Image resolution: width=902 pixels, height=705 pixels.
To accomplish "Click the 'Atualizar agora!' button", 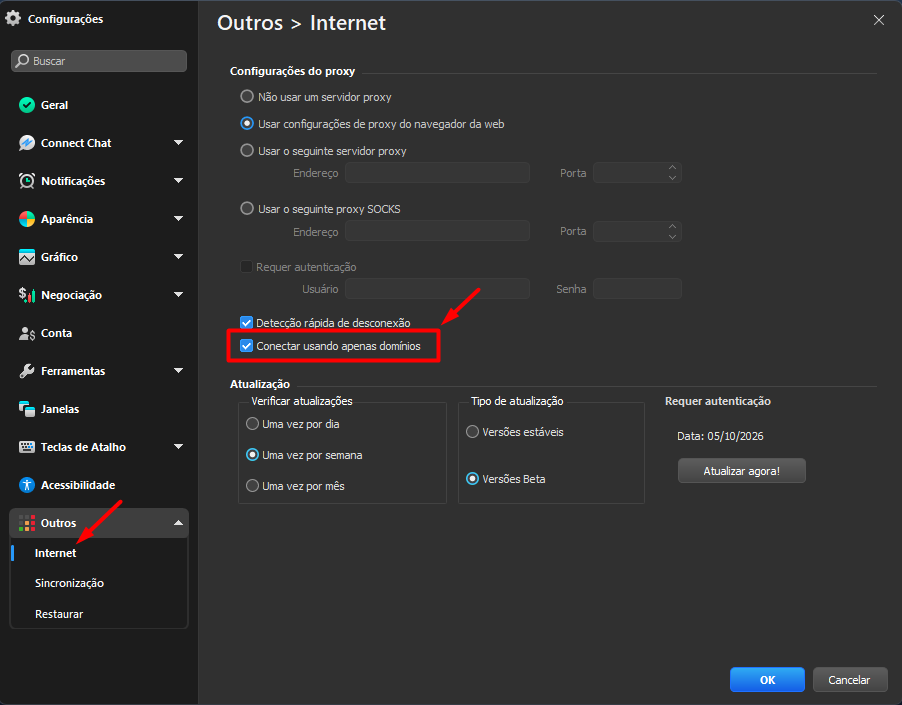I will coord(742,471).
